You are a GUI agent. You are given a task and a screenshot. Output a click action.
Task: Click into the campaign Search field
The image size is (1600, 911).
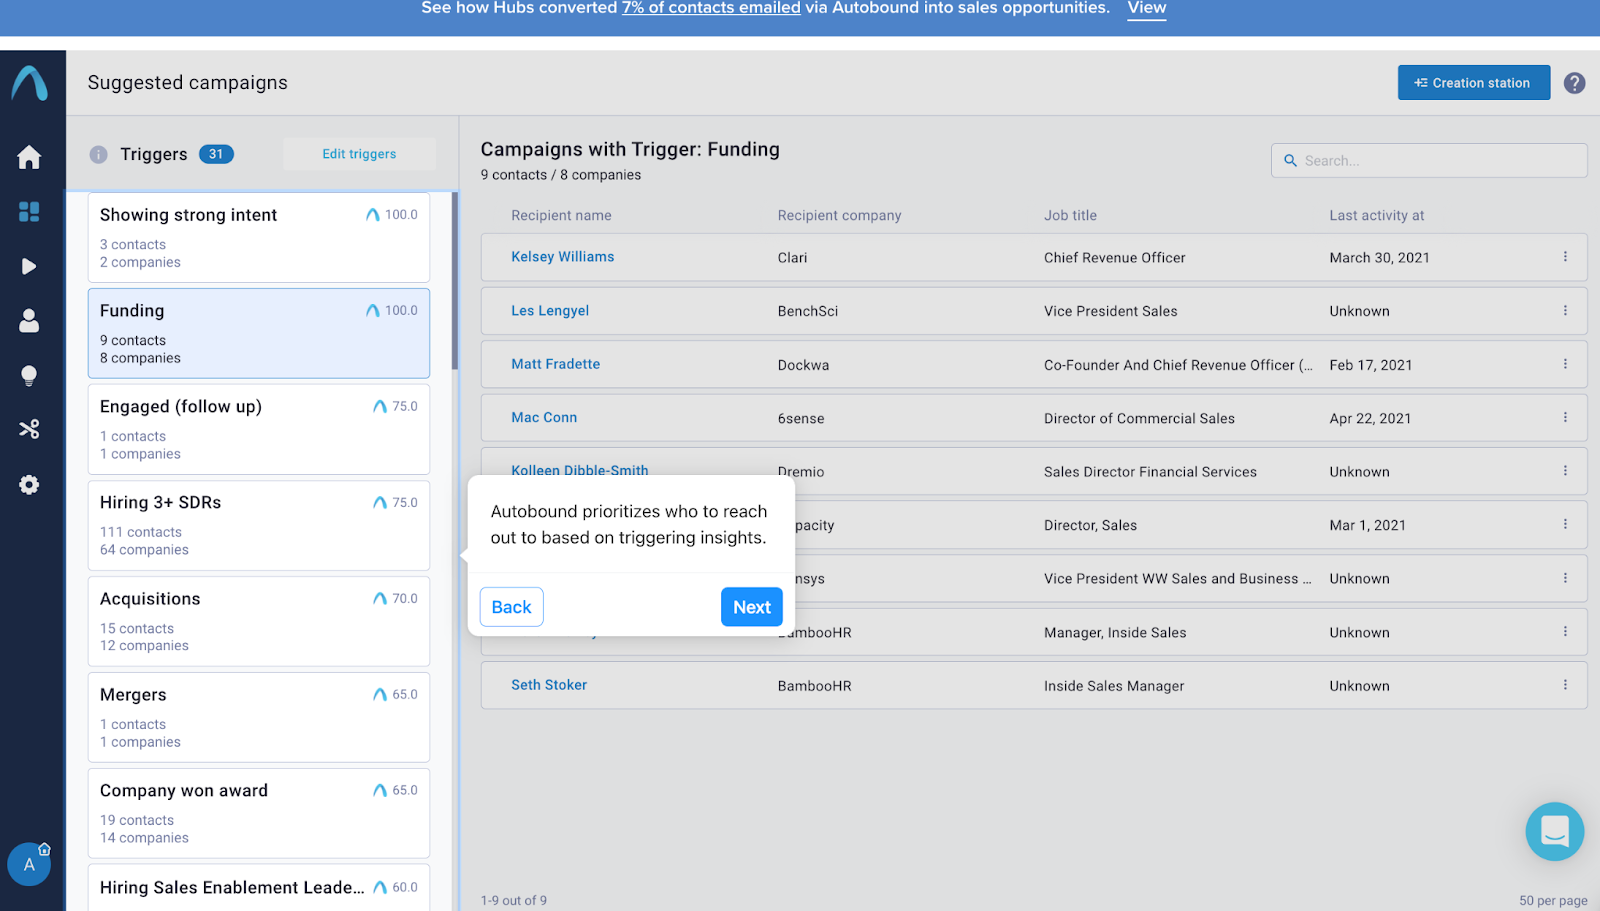click(x=1429, y=160)
